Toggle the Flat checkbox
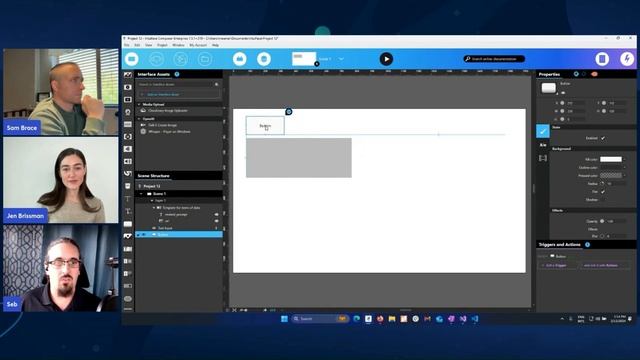 pyautogui.click(x=603, y=192)
